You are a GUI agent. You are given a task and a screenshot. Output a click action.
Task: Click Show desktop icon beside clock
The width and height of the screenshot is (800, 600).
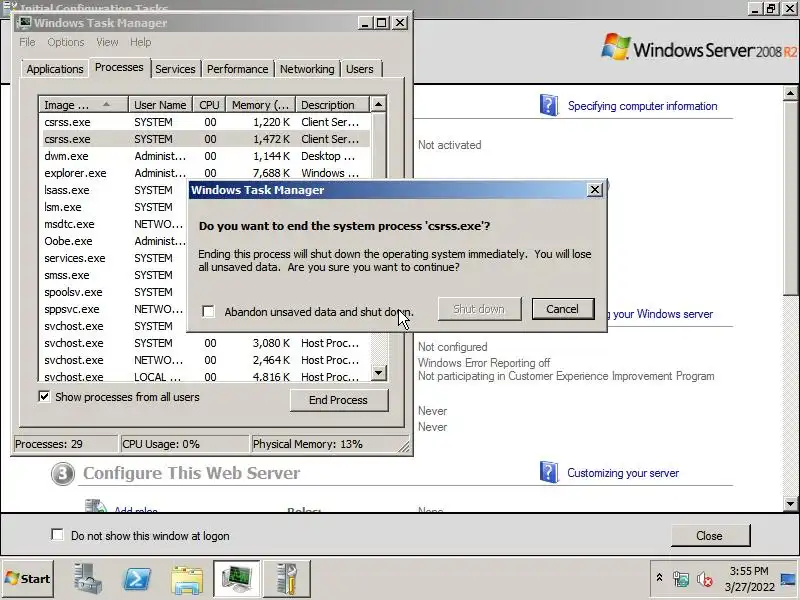[788, 579]
